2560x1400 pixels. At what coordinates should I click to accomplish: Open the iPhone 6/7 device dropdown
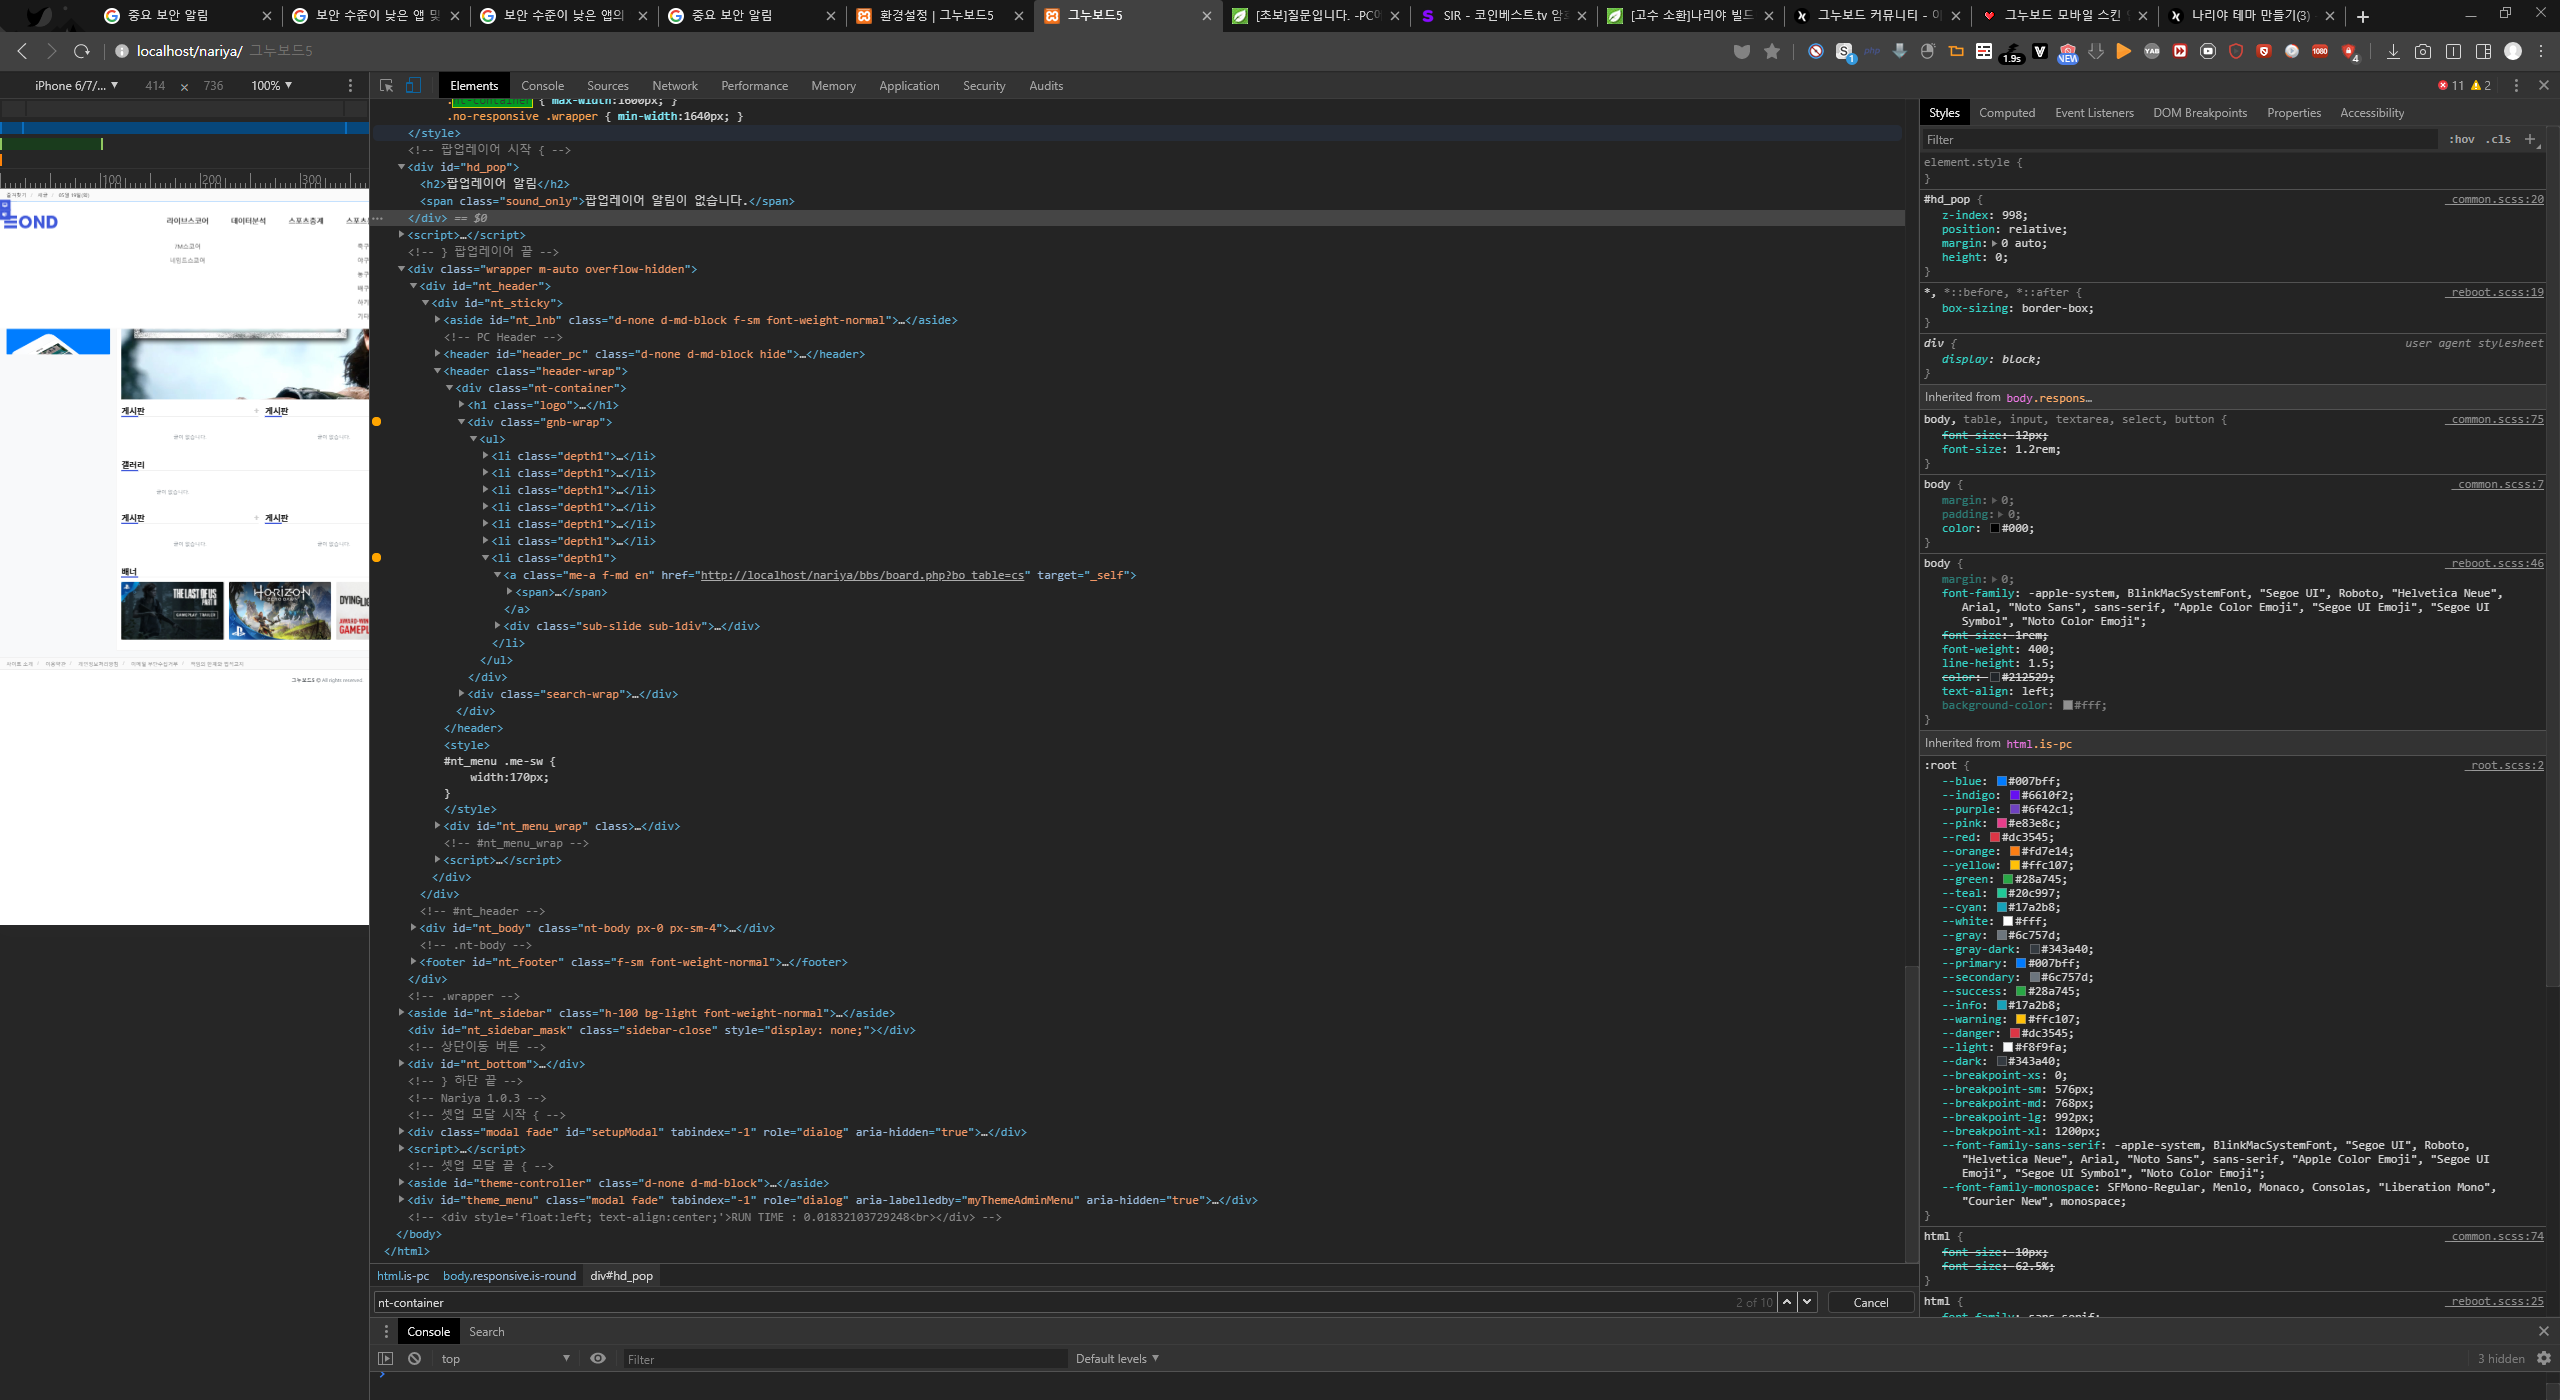(x=76, y=86)
